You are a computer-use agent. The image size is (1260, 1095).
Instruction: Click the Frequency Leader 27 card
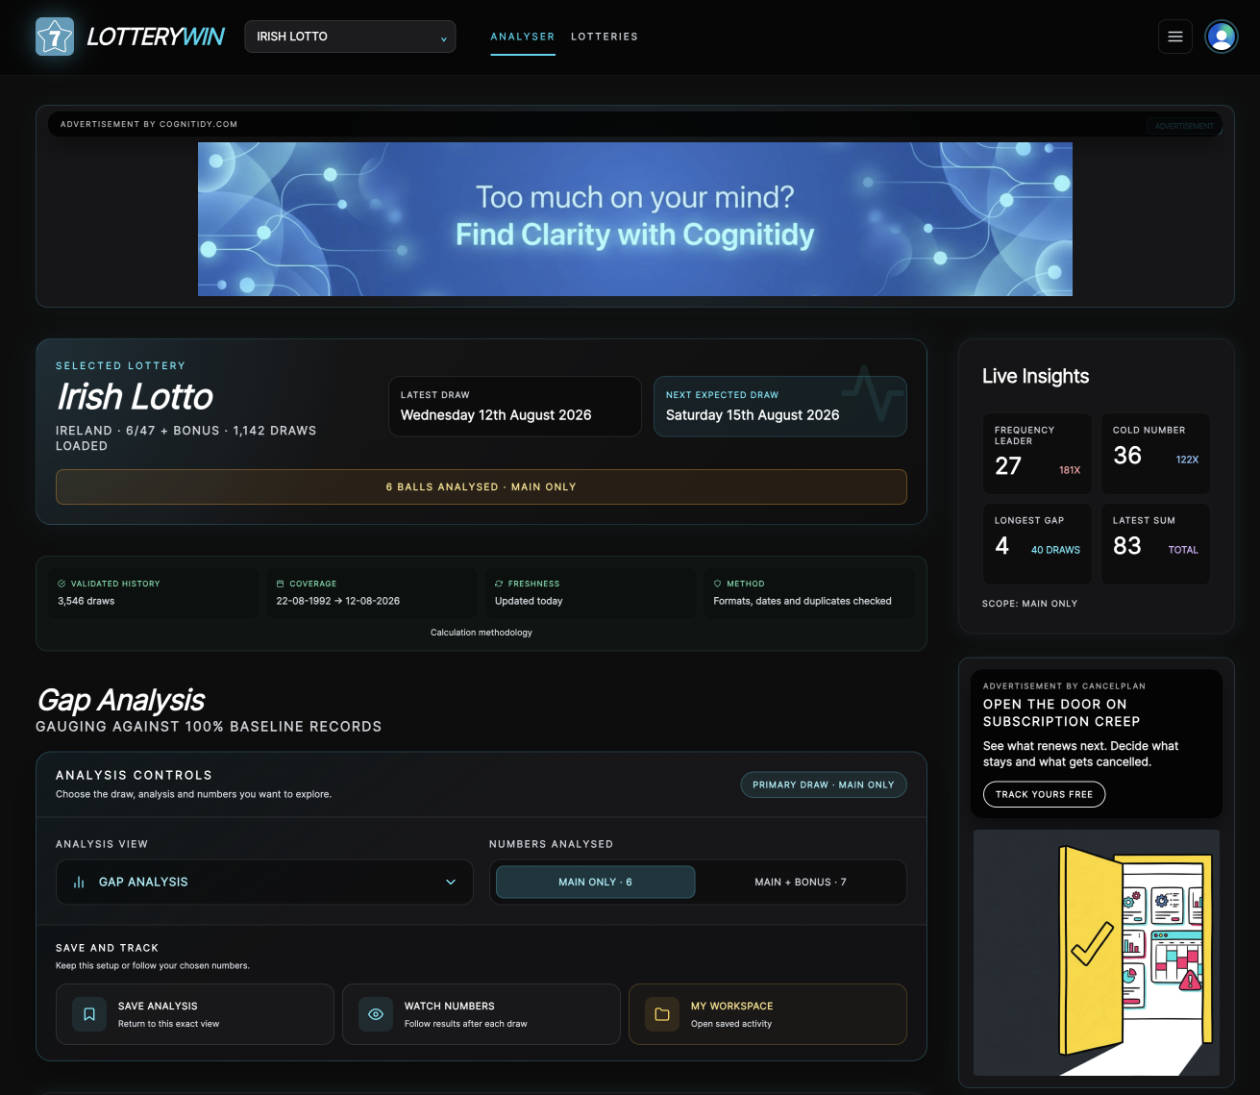tap(1037, 453)
